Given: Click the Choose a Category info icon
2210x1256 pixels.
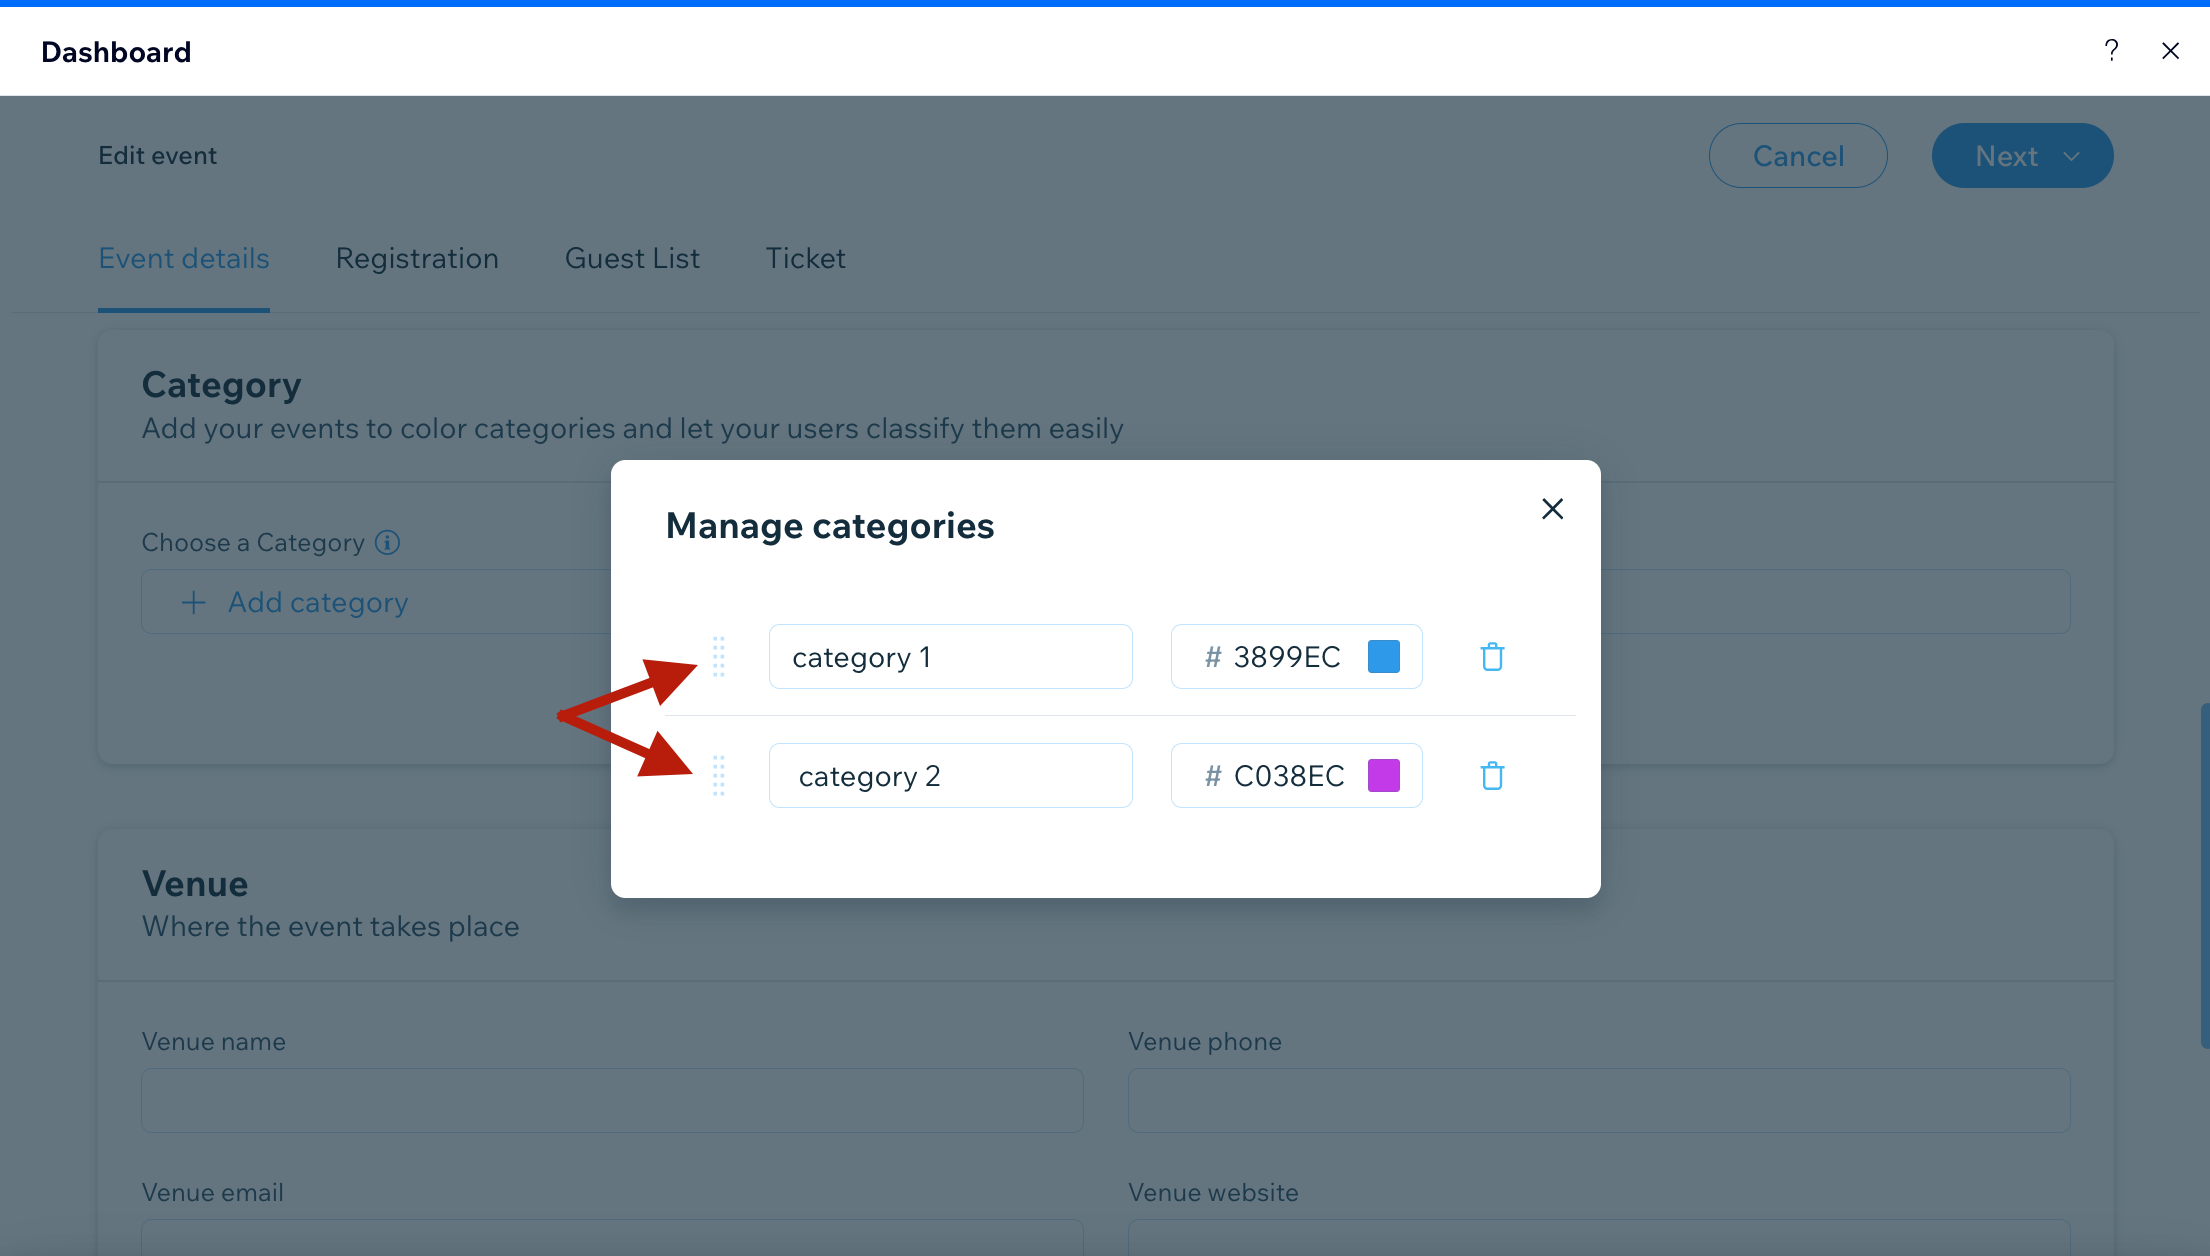Looking at the screenshot, I should 387,542.
